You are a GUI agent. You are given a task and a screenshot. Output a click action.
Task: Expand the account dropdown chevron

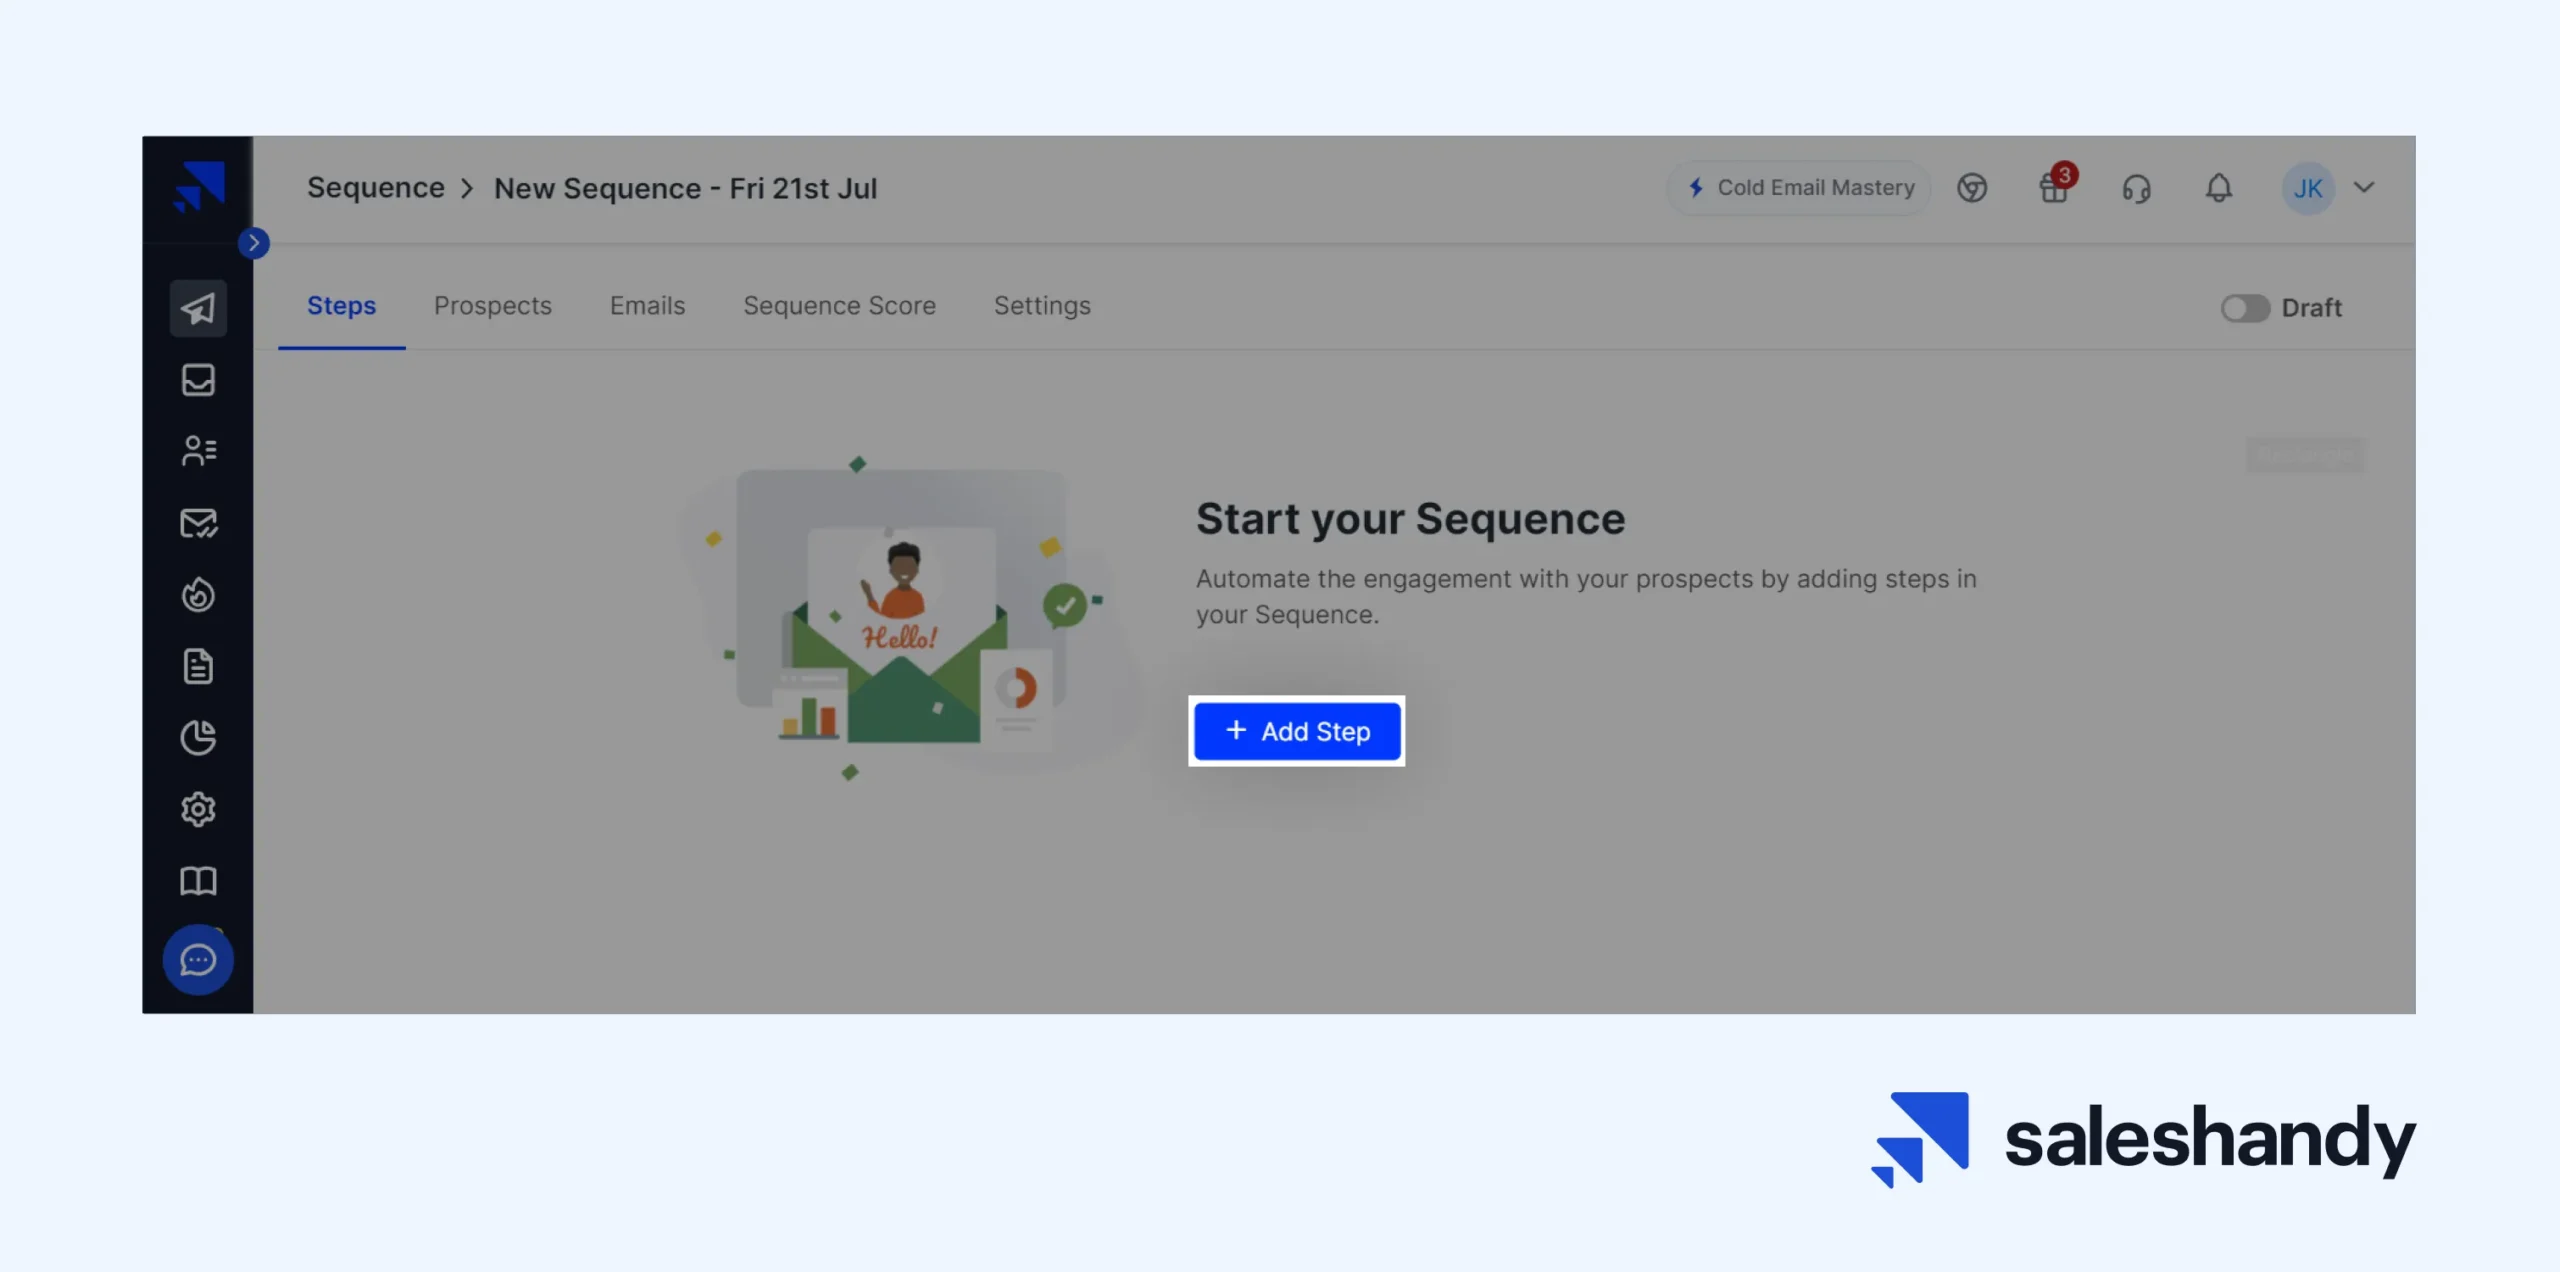2364,187
